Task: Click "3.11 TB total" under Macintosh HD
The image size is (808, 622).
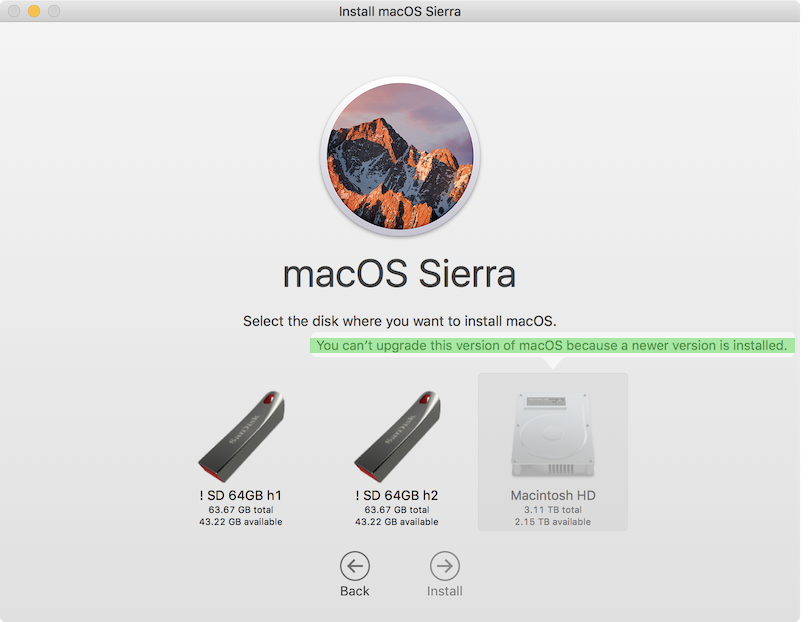Action: point(553,510)
